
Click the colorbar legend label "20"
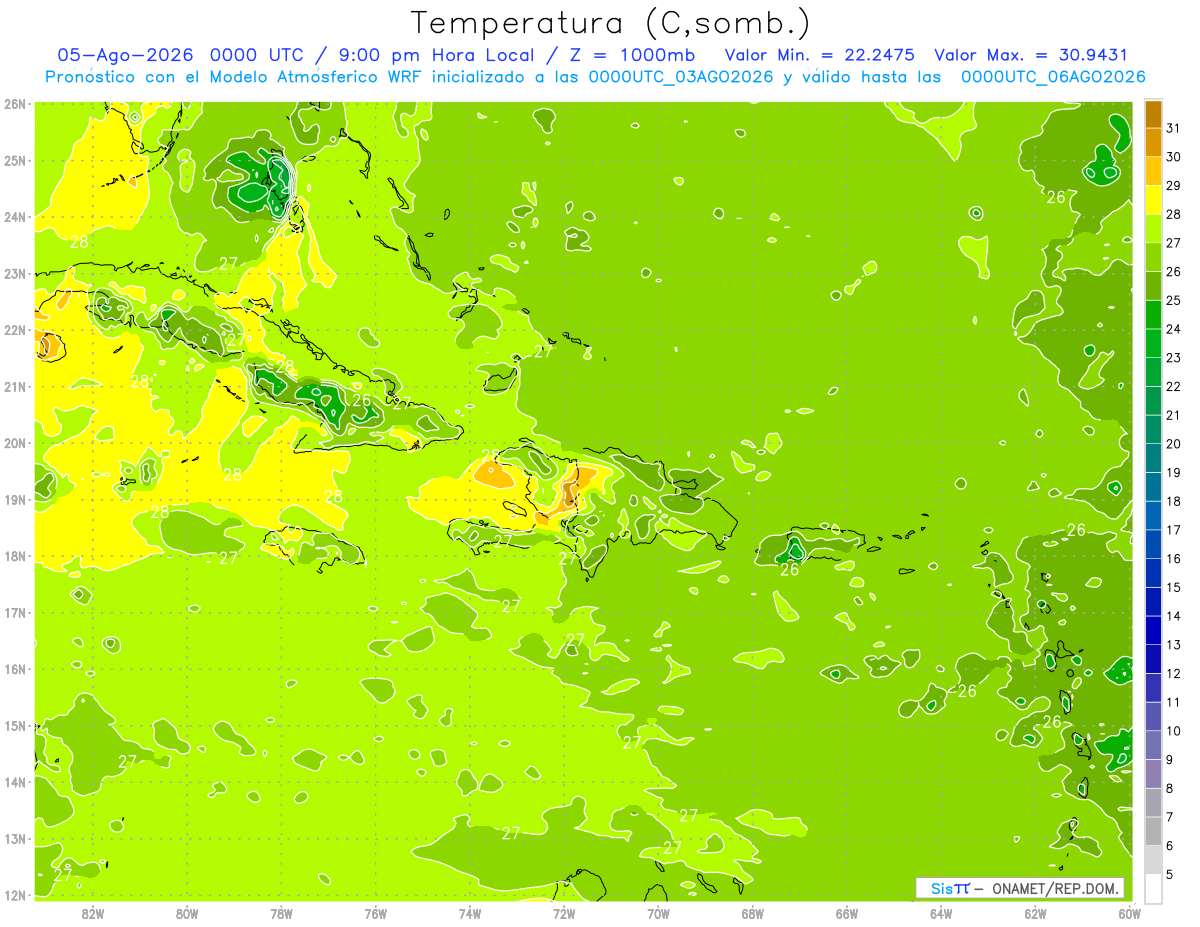(1173, 444)
